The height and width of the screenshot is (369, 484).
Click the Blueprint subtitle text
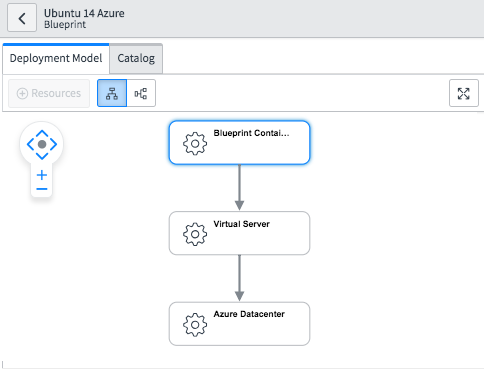click(65, 25)
